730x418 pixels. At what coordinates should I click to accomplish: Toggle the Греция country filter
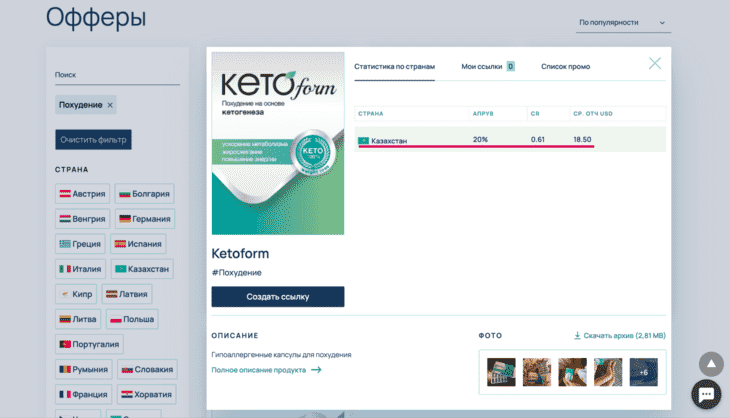(80, 244)
